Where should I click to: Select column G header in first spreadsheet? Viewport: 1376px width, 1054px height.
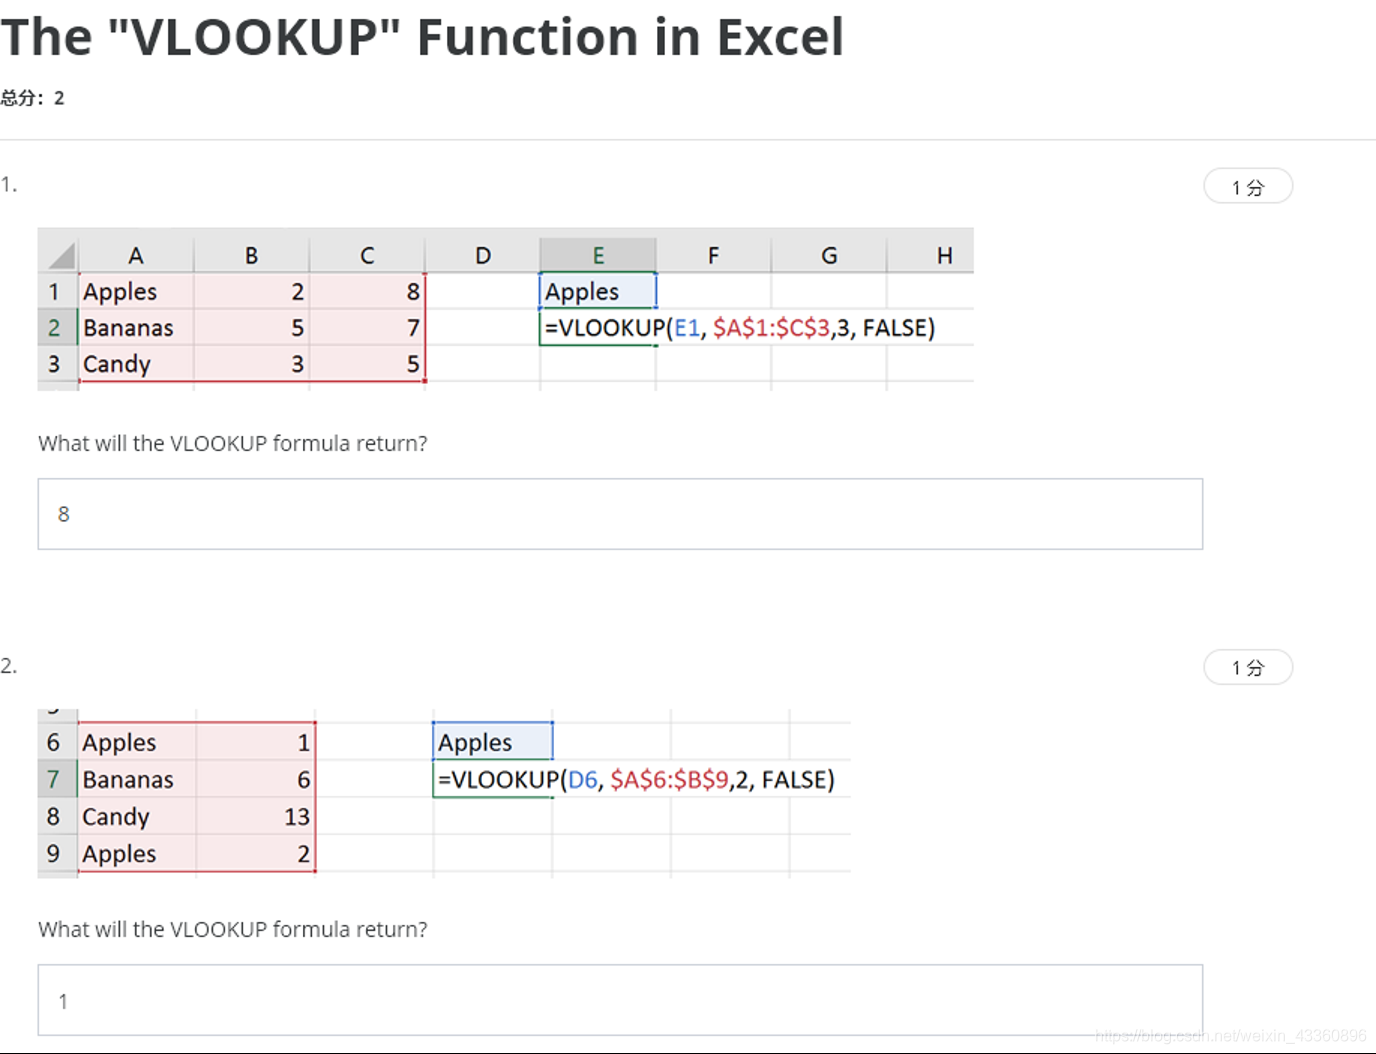point(829,255)
